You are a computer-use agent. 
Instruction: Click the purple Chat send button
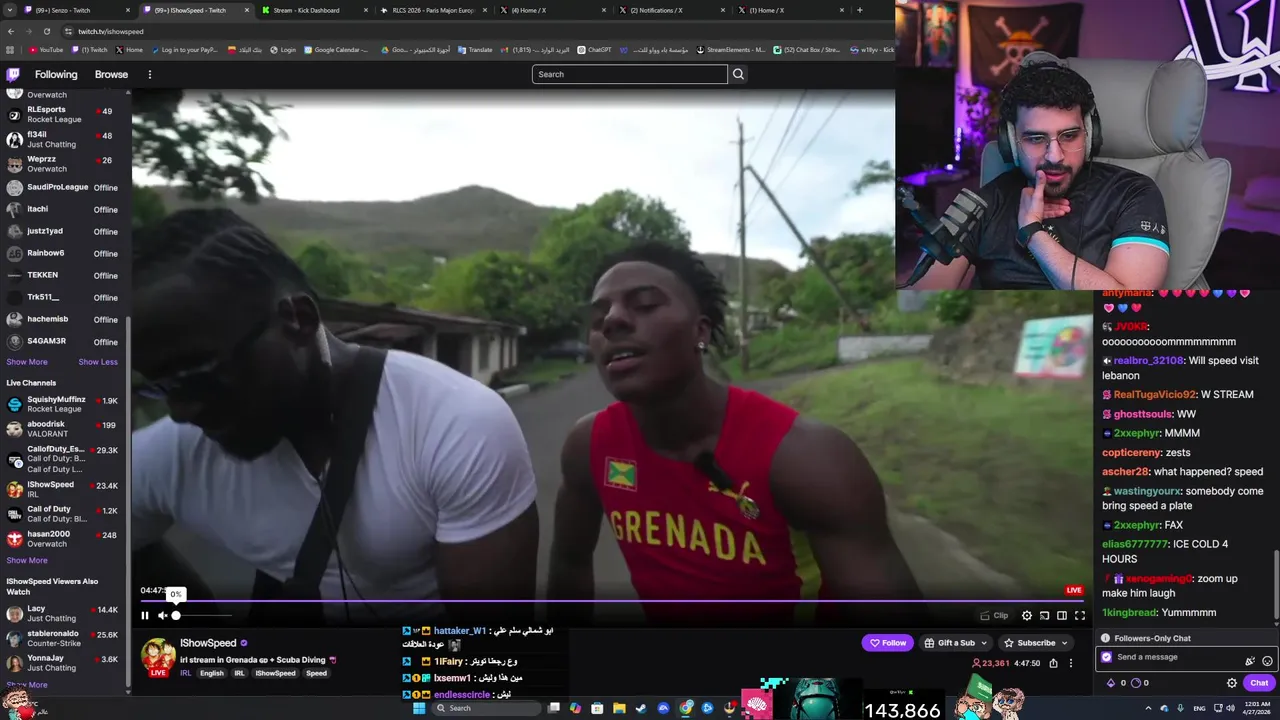1259,683
